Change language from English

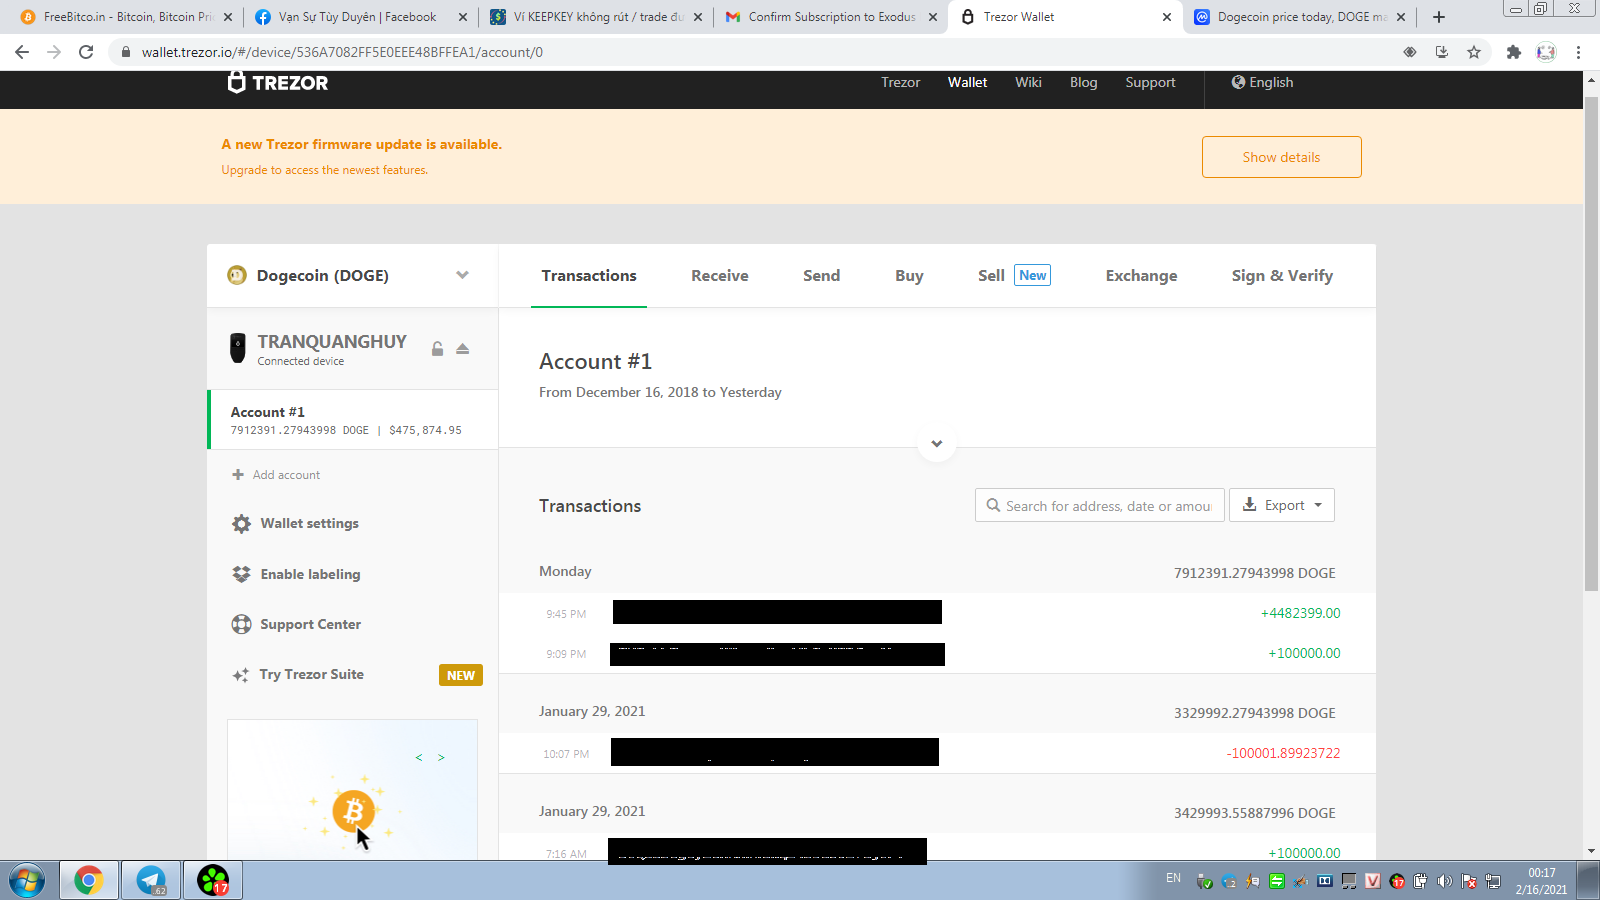pos(1262,83)
